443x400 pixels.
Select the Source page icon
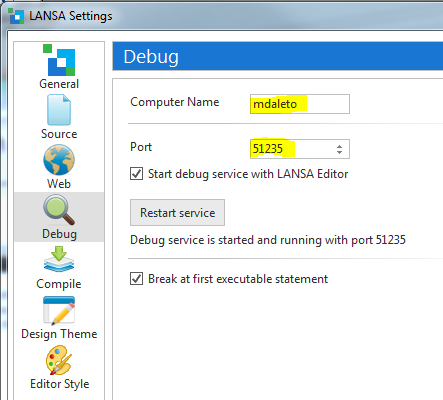59,110
